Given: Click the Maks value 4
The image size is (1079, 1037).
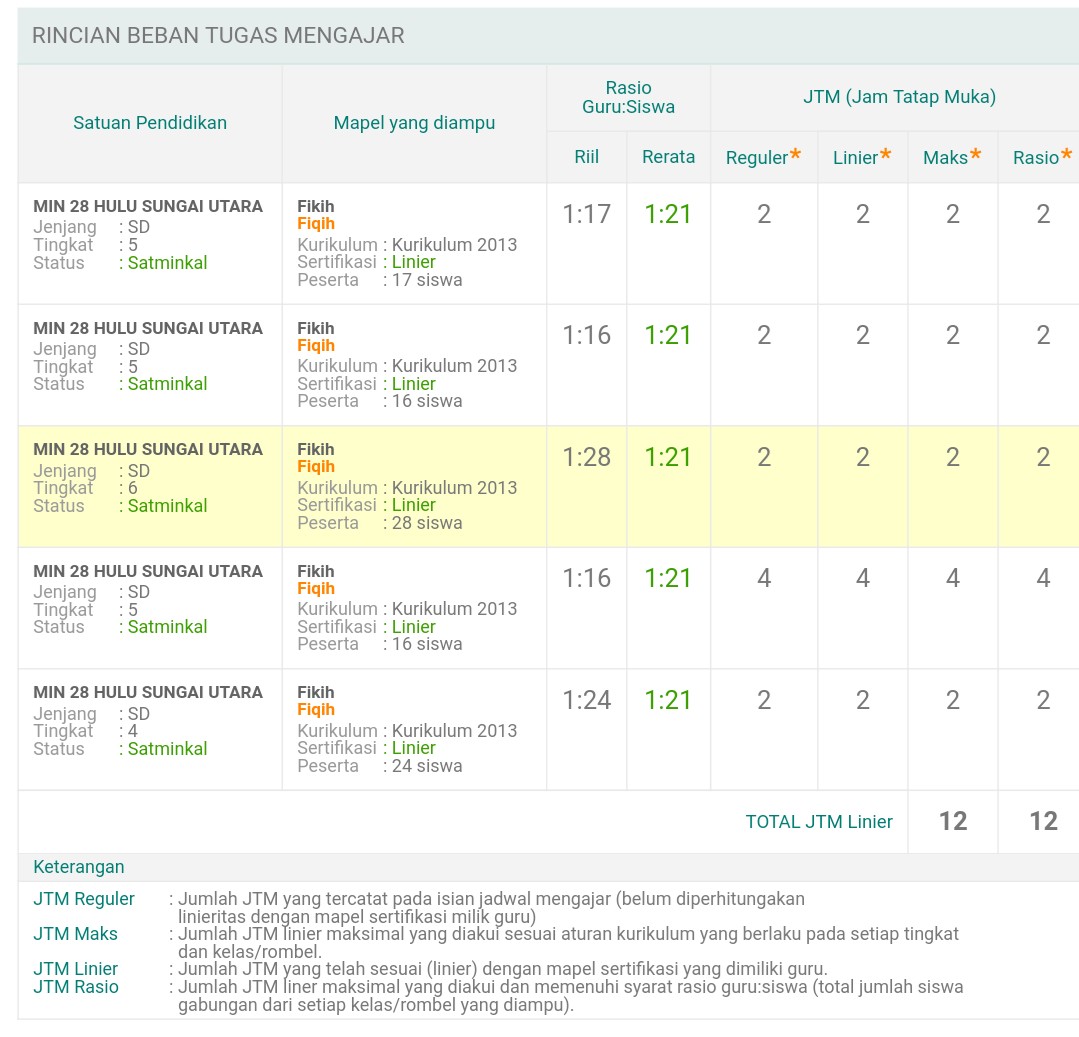Looking at the screenshot, I should pyautogui.click(x=952, y=578).
